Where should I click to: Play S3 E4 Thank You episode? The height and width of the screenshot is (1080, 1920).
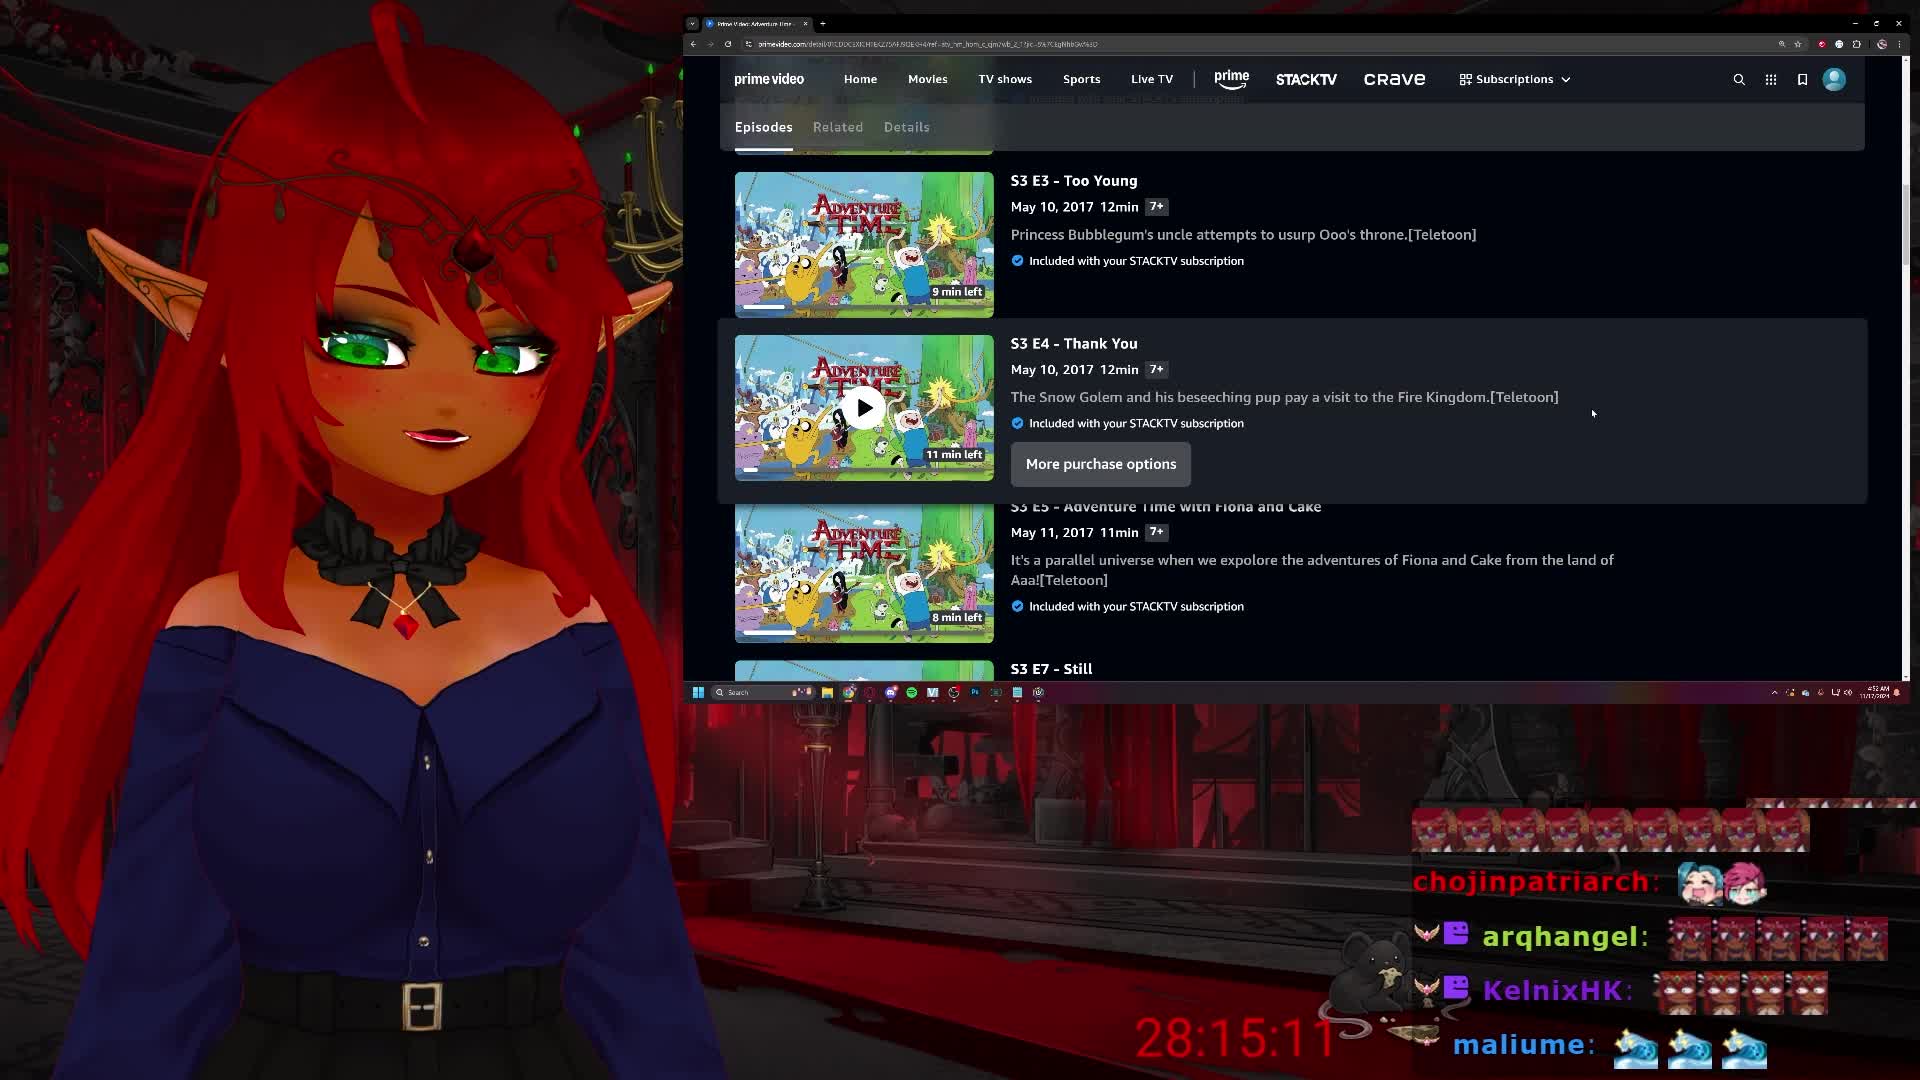tap(864, 408)
